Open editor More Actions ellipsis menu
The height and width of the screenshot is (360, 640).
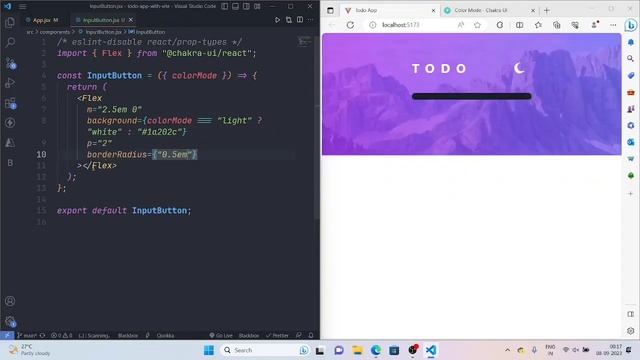click(311, 20)
